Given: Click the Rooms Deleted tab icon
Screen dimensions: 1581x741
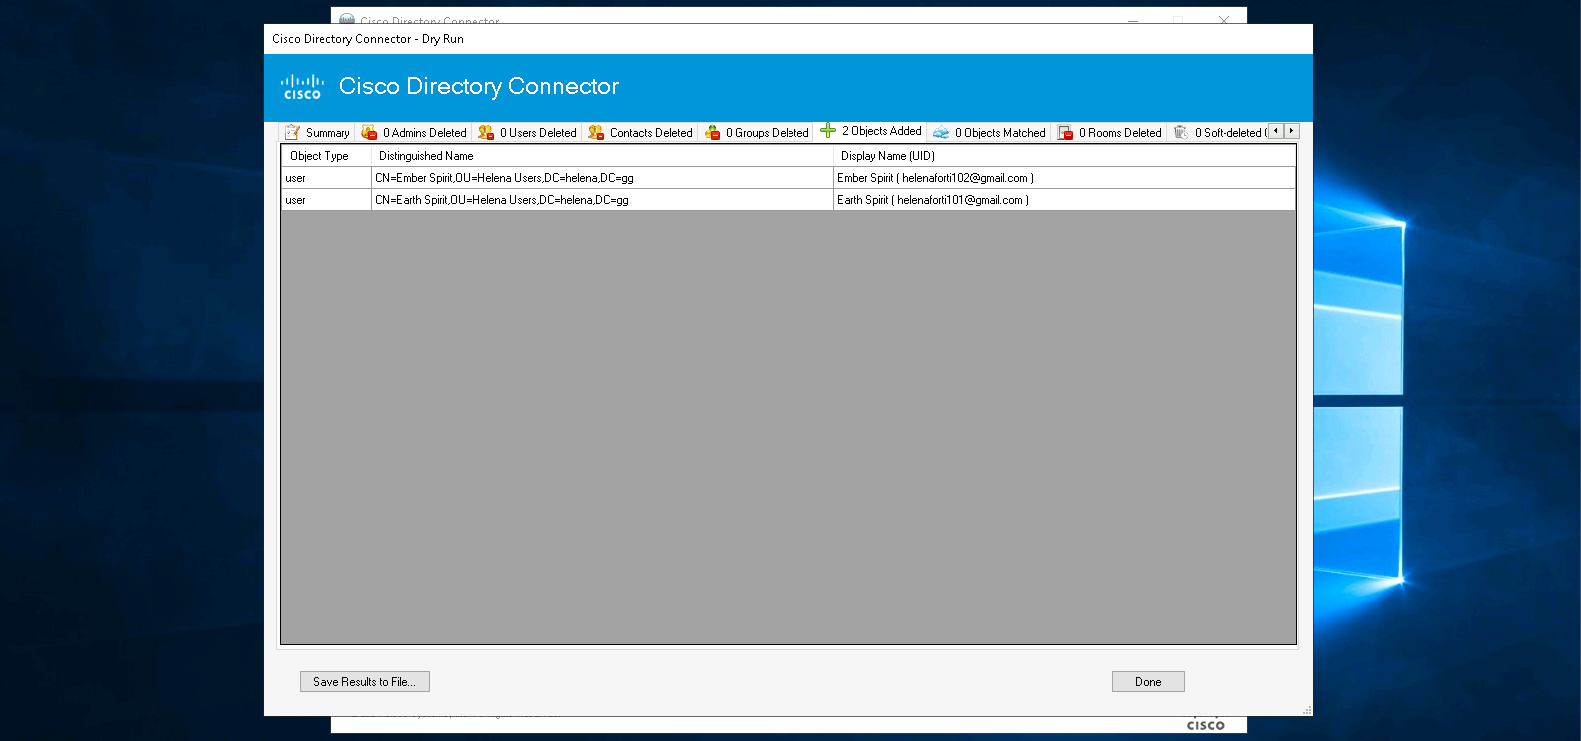Looking at the screenshot, I should [1065, 132].
